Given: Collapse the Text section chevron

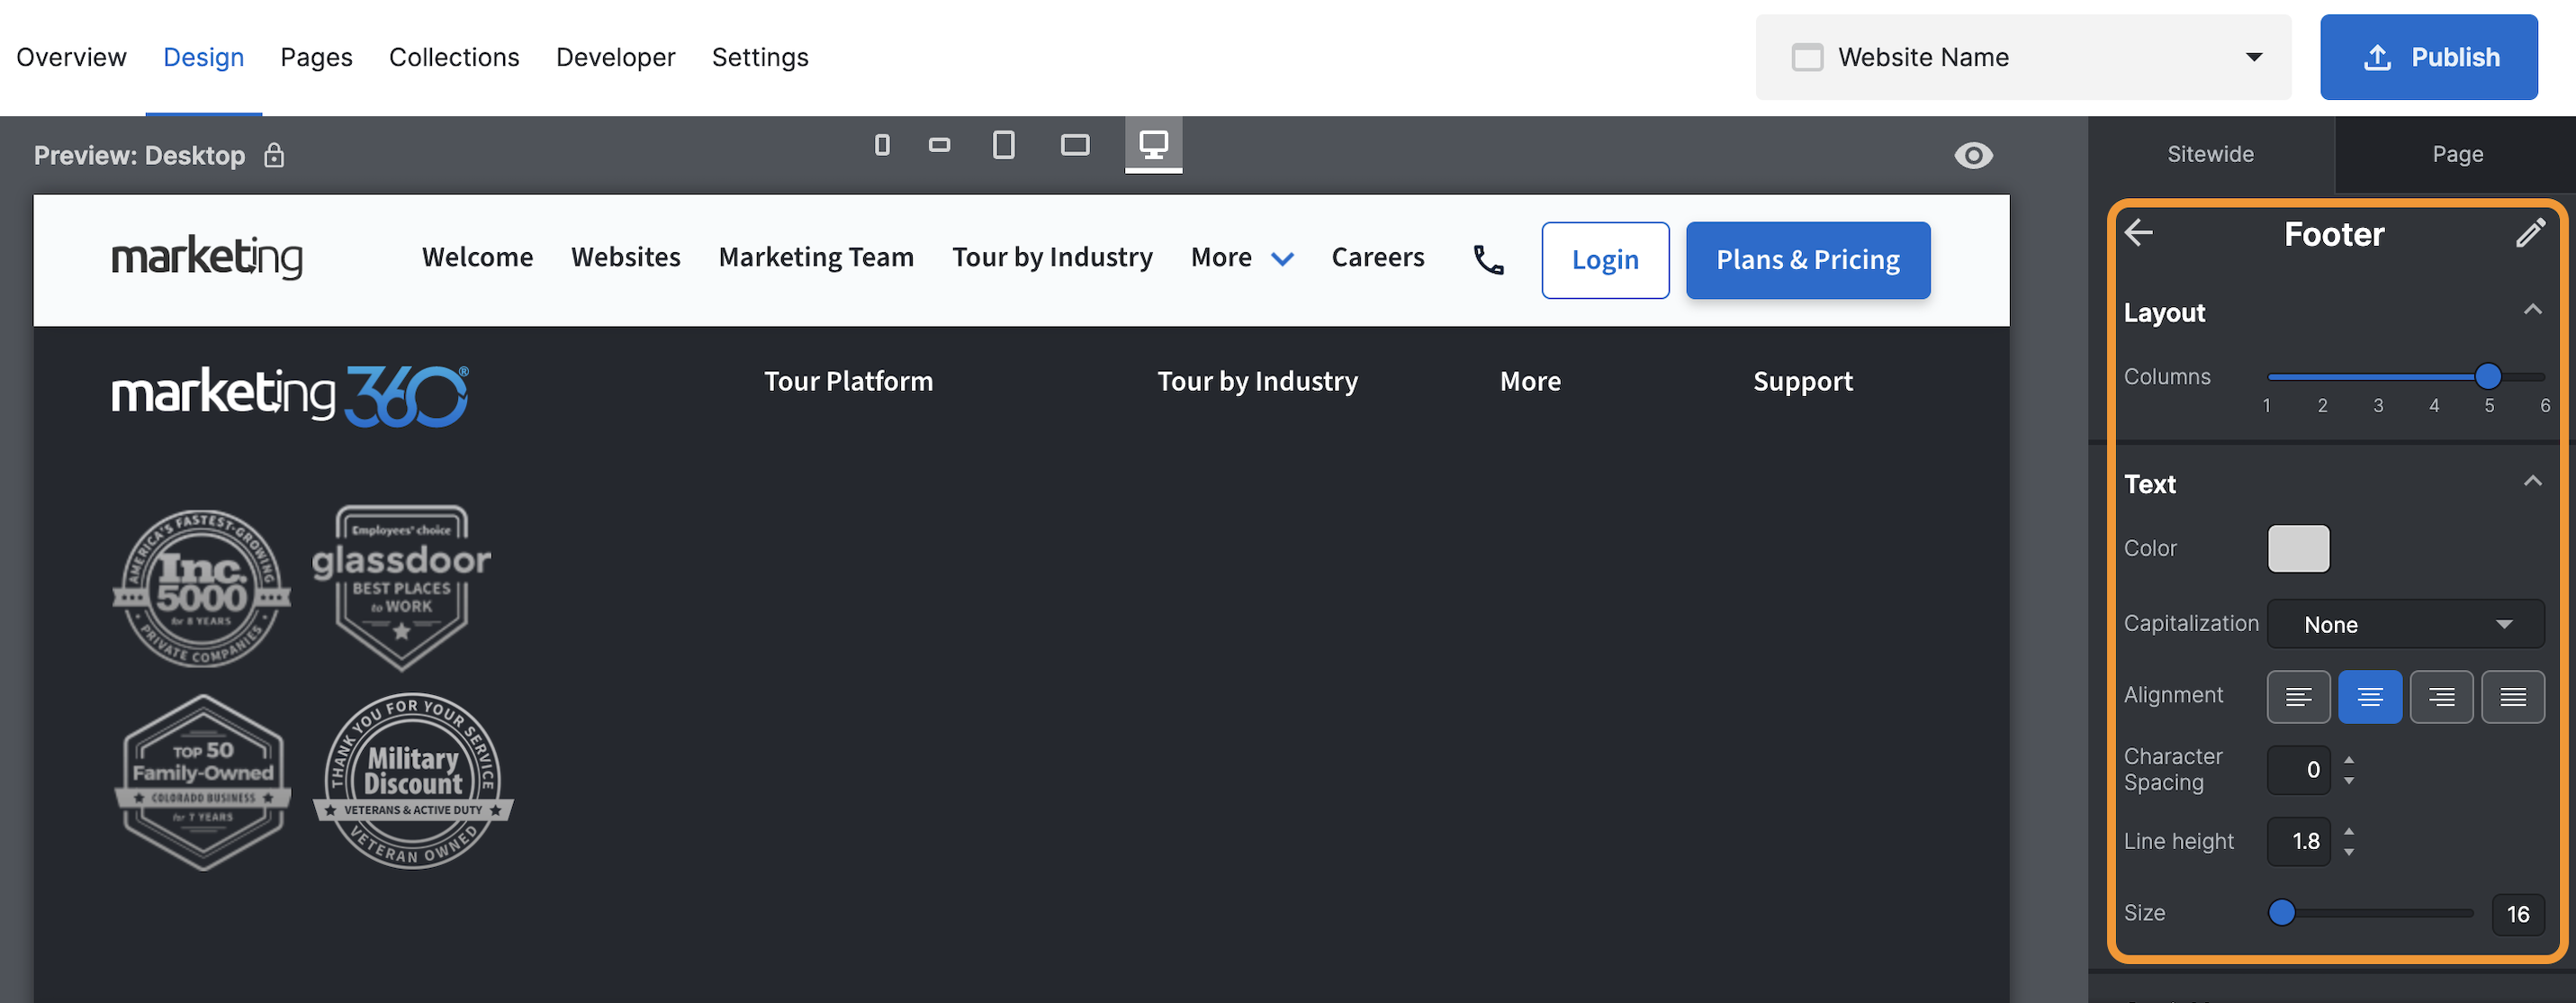Looking at the screenshot, I should tap(2532, 482).
